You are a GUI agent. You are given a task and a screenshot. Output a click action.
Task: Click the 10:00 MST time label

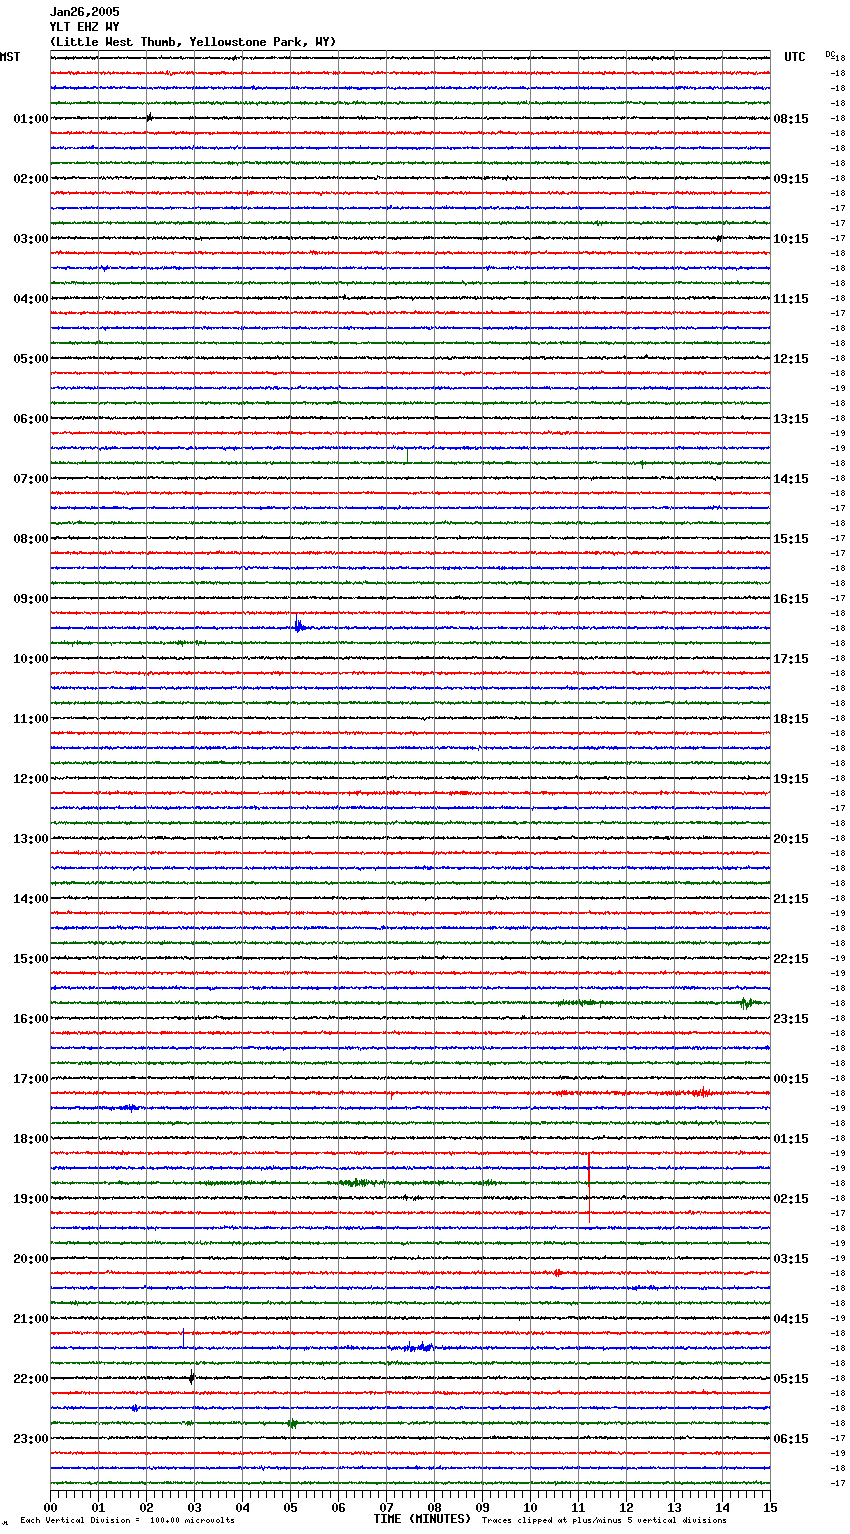click(x=31, y=659)
